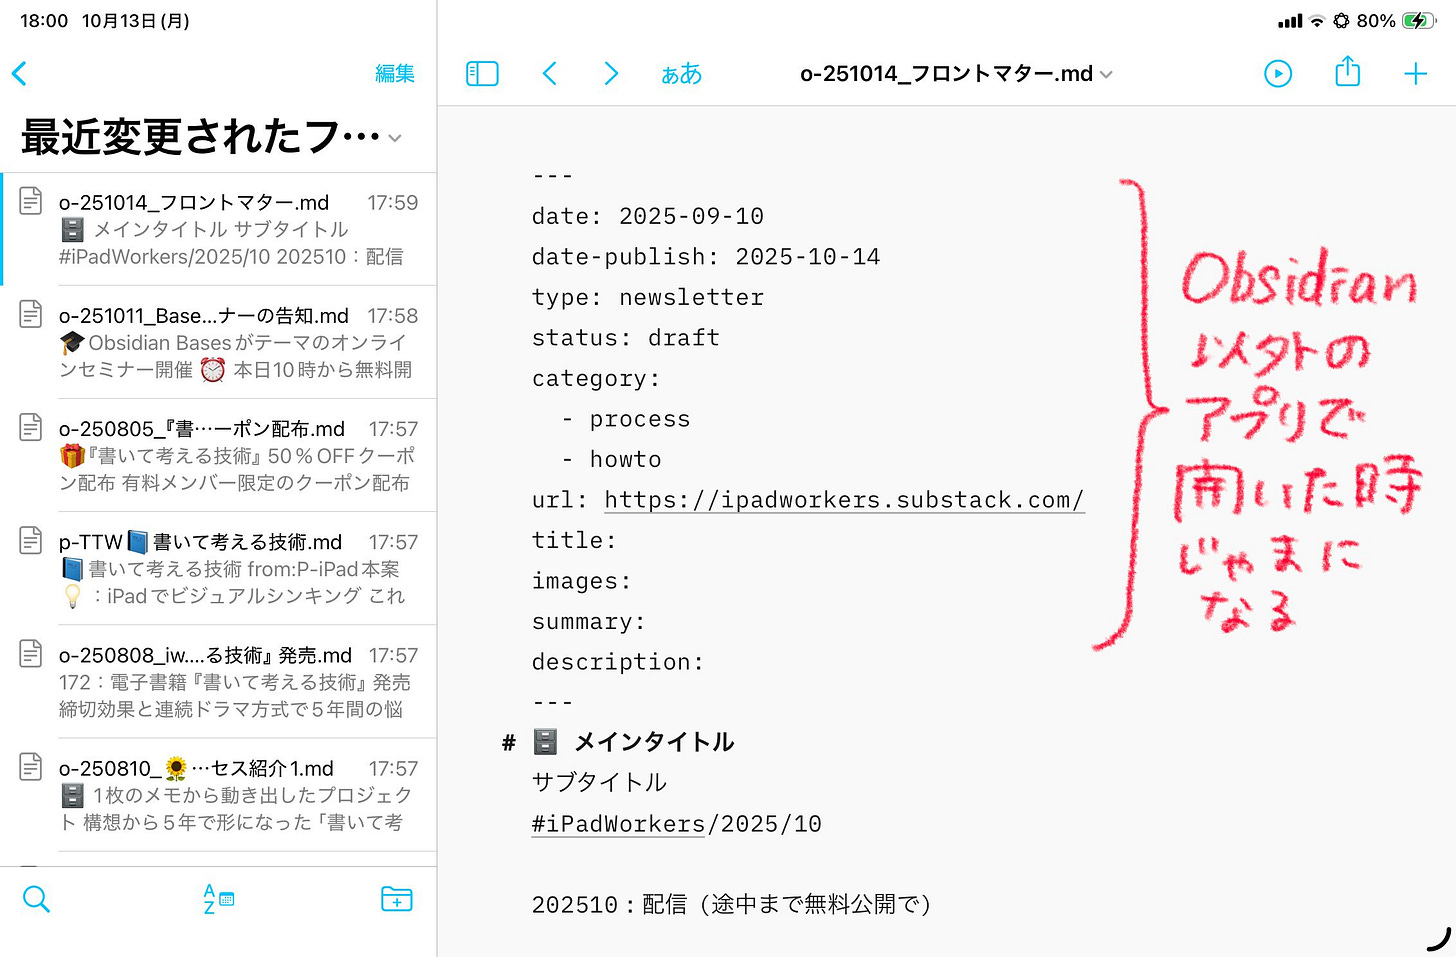Viewport: 1456px width, 957px height.
Task: Click the - howto list entry
Action: tap(611, 460)
